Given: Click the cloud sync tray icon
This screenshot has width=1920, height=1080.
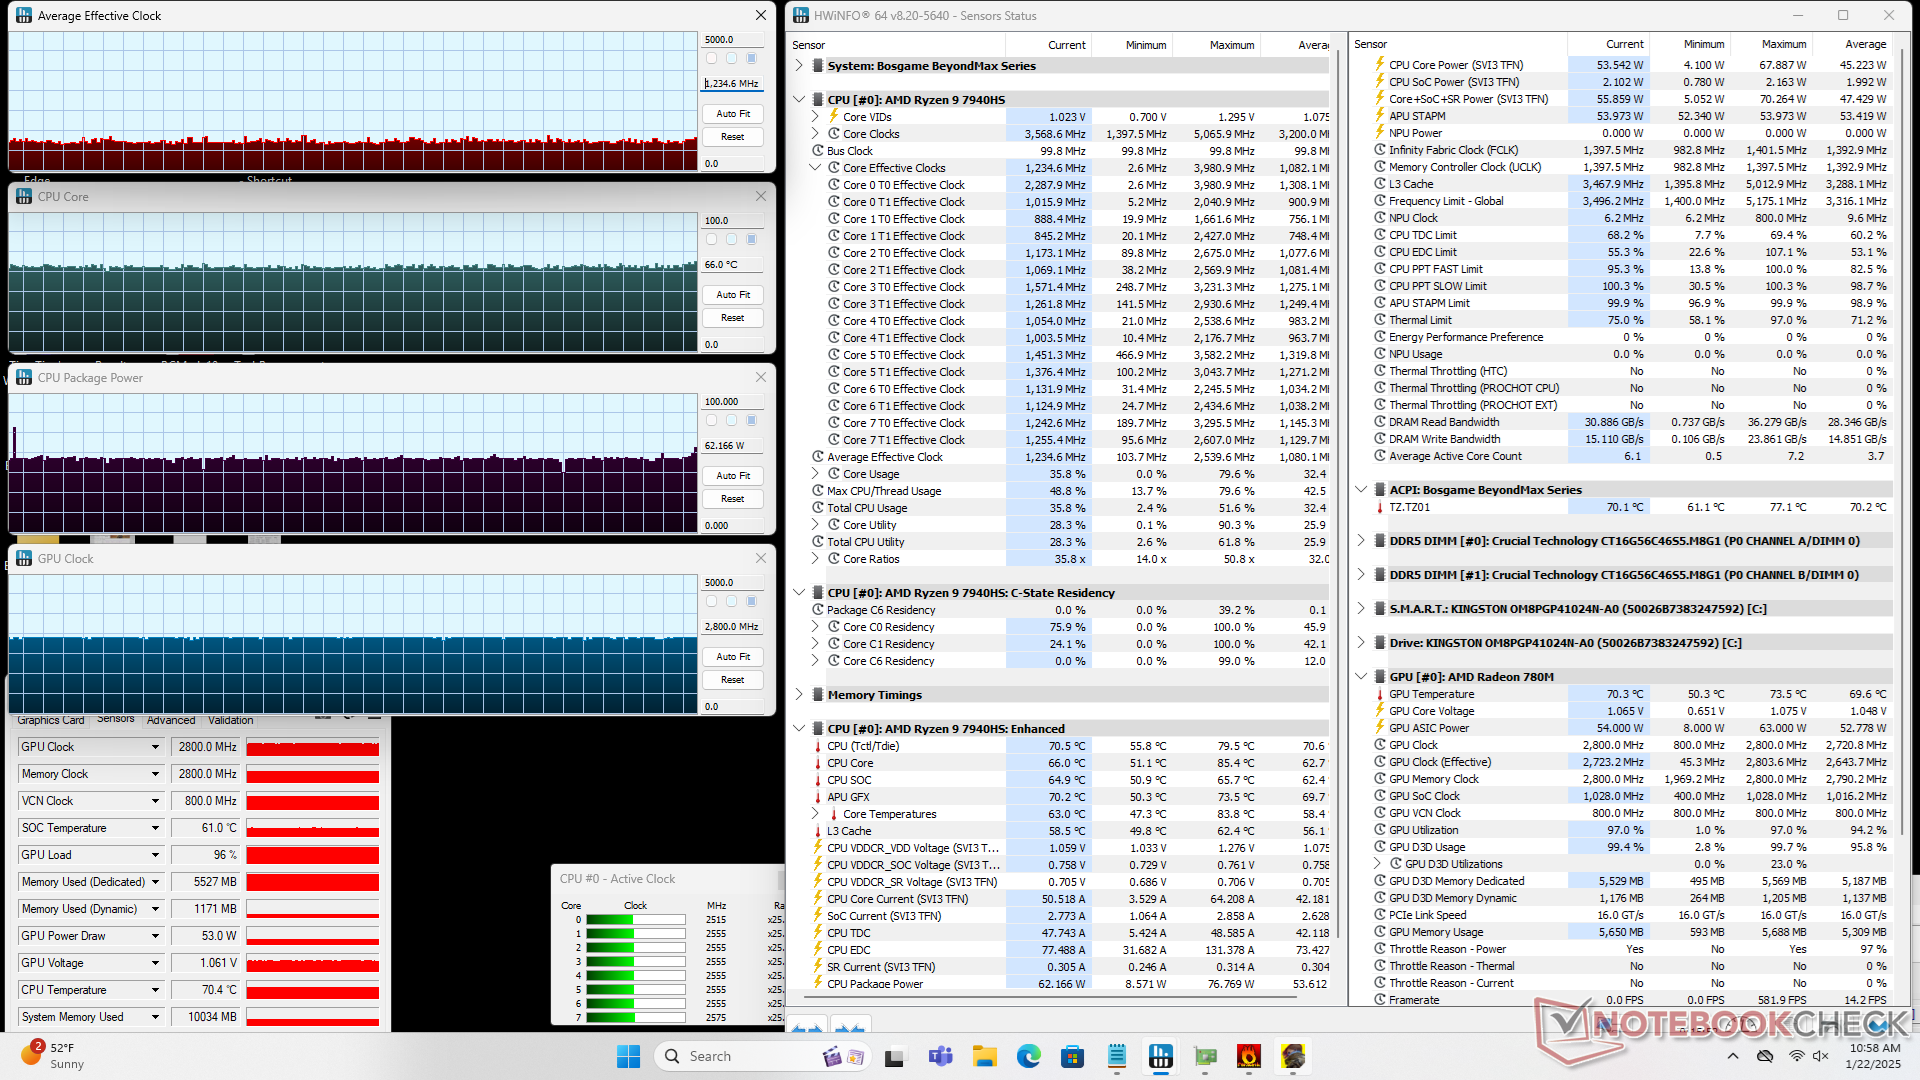Looking at the screenshot, I should coord(1765,1056).
